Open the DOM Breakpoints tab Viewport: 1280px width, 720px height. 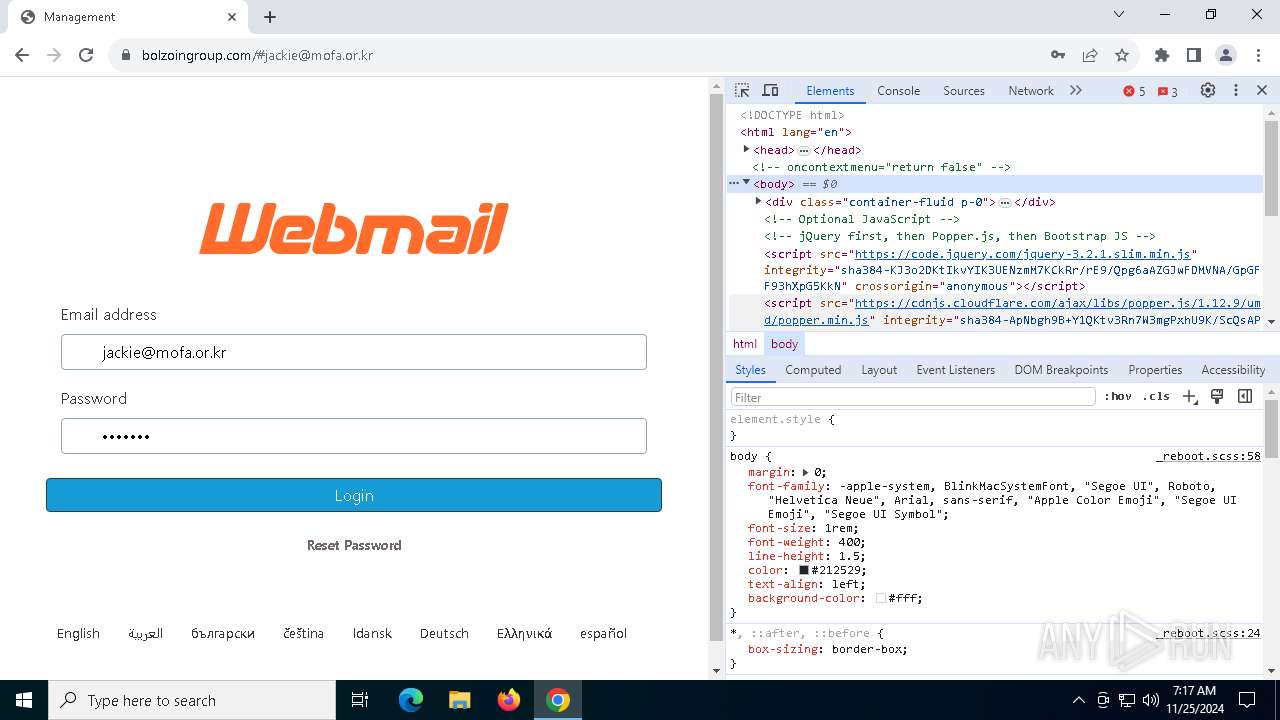click(x=1061, y=369)
